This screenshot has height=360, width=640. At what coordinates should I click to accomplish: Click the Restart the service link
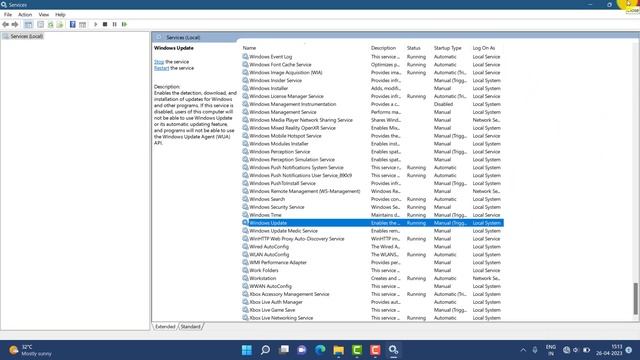pyautogui.click(x=161, y=68)
